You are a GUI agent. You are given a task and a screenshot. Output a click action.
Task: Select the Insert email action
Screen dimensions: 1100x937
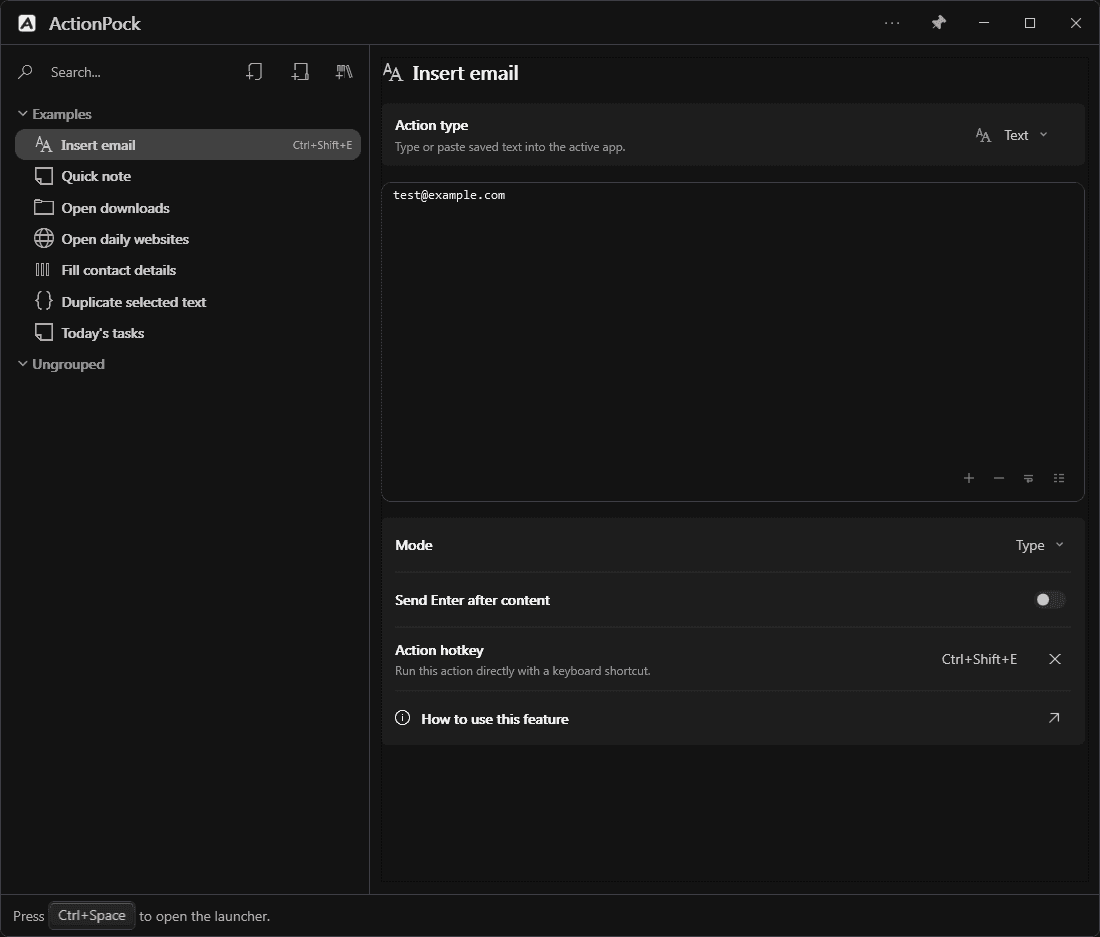[x=188, y=144]
